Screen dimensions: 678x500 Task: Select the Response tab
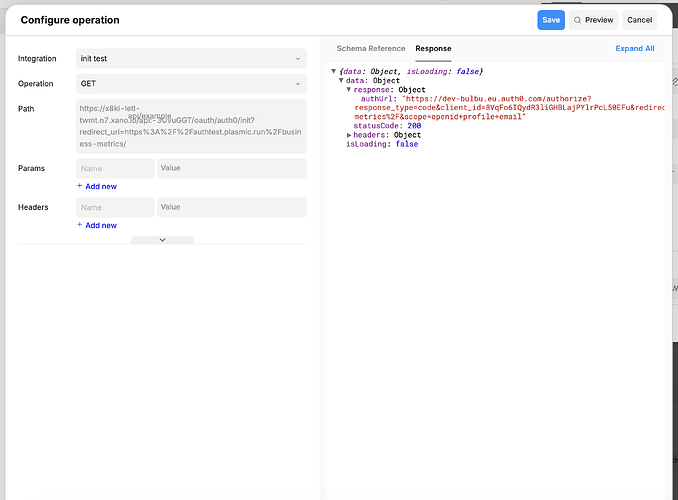point(433,48)
